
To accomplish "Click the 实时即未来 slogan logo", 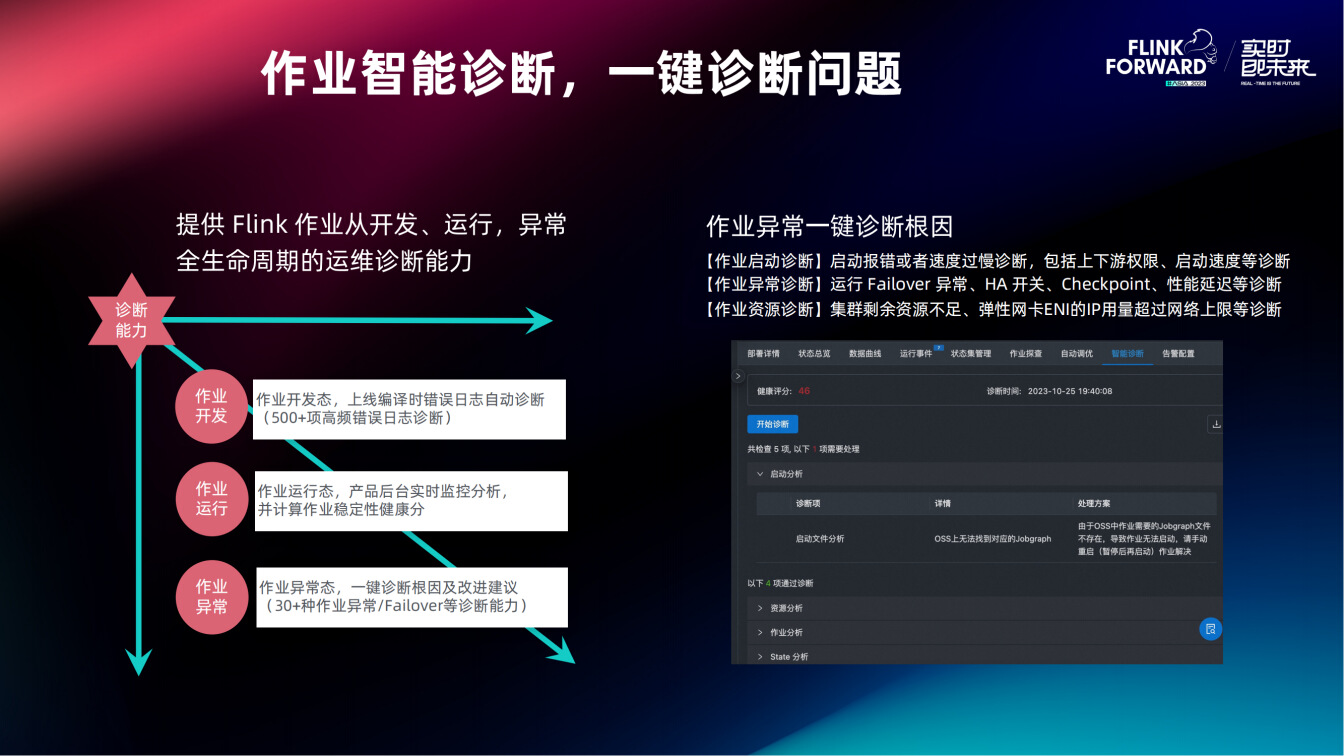I will click(x=1278, y=62).
